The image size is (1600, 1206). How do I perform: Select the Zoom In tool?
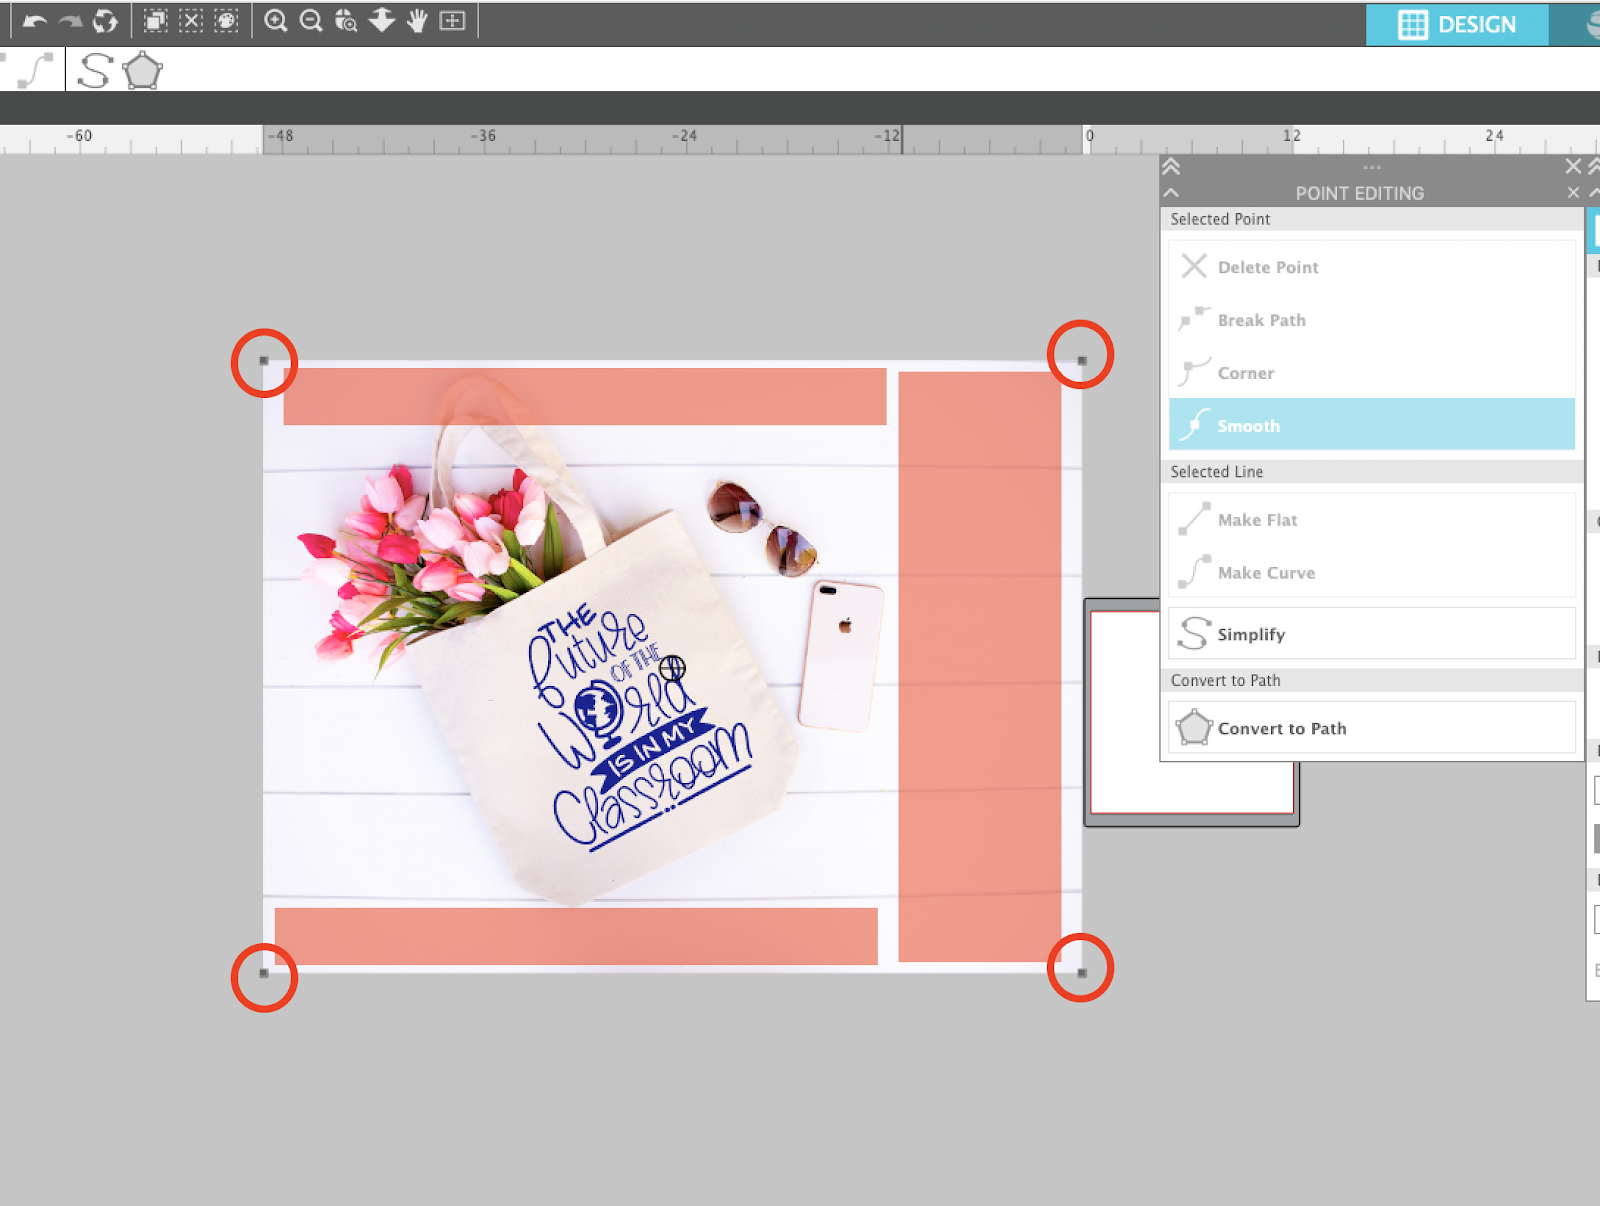[x=277, y=20]
